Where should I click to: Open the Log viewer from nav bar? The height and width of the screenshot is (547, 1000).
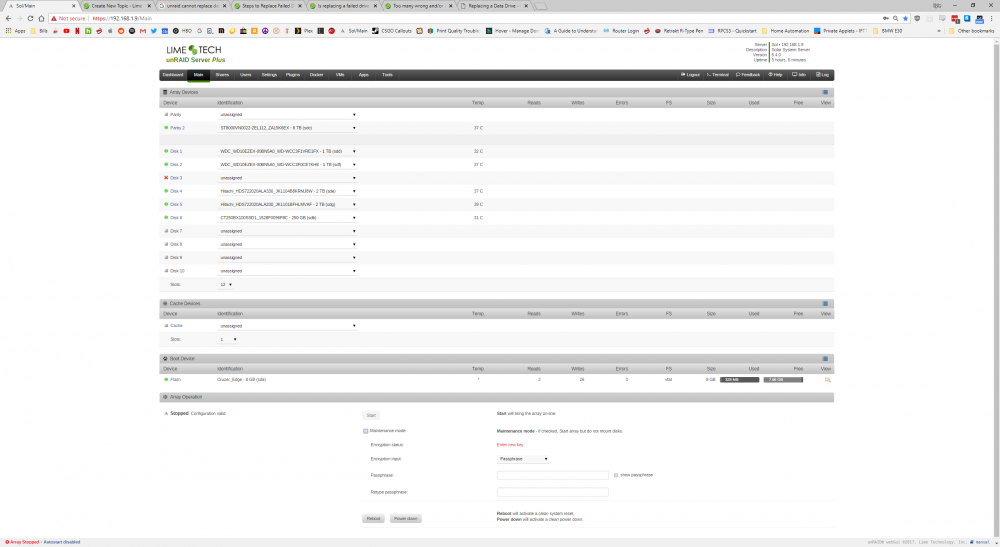click(823, 75)
